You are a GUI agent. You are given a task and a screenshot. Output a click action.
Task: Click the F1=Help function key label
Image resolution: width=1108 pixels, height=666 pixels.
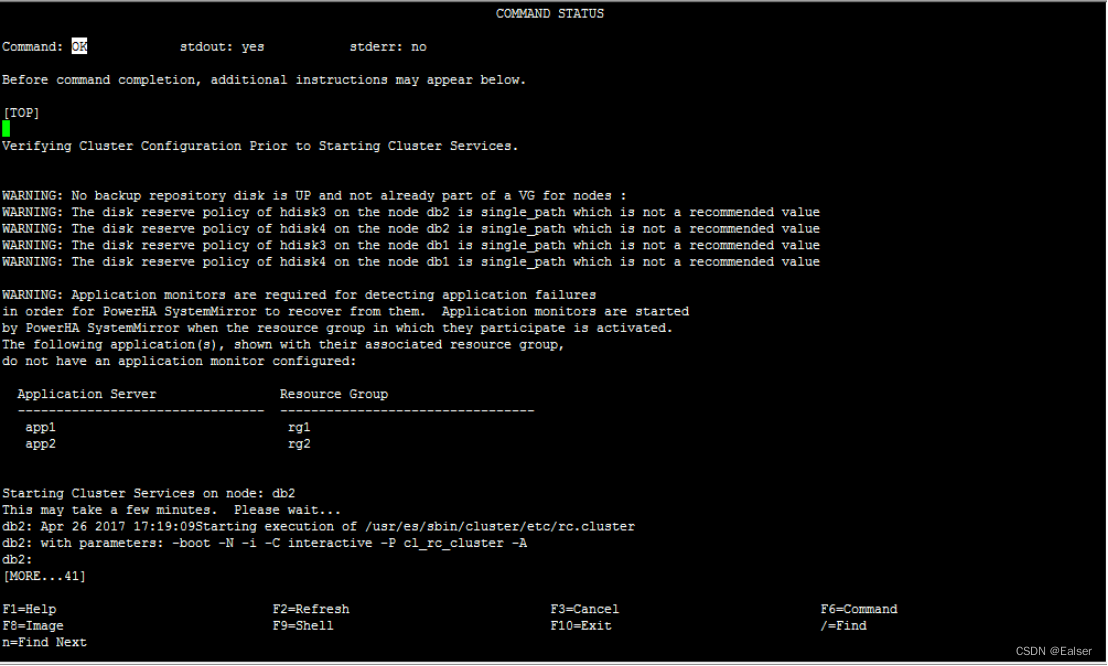click(30, 608)
